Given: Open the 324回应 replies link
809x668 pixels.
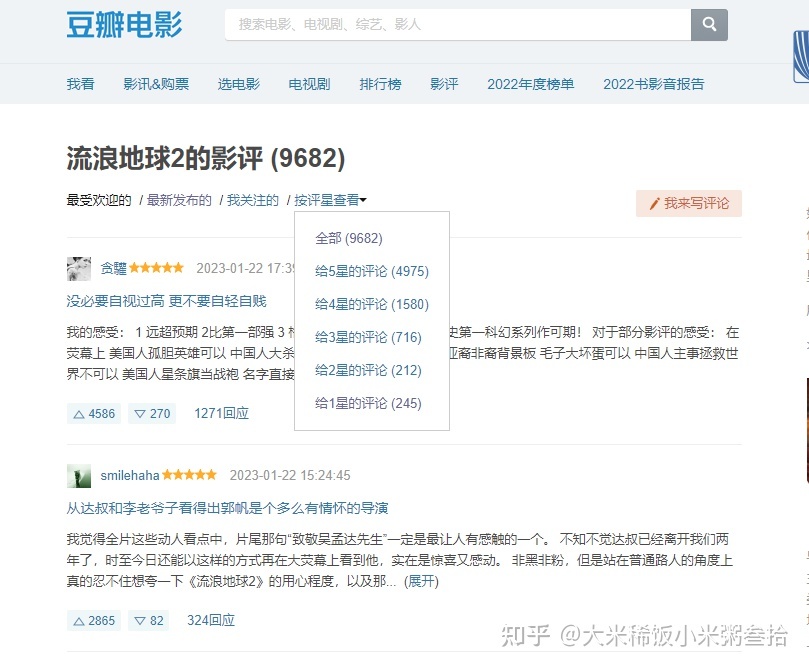Looking at the screenshot, I should click(x=211, y=620).
